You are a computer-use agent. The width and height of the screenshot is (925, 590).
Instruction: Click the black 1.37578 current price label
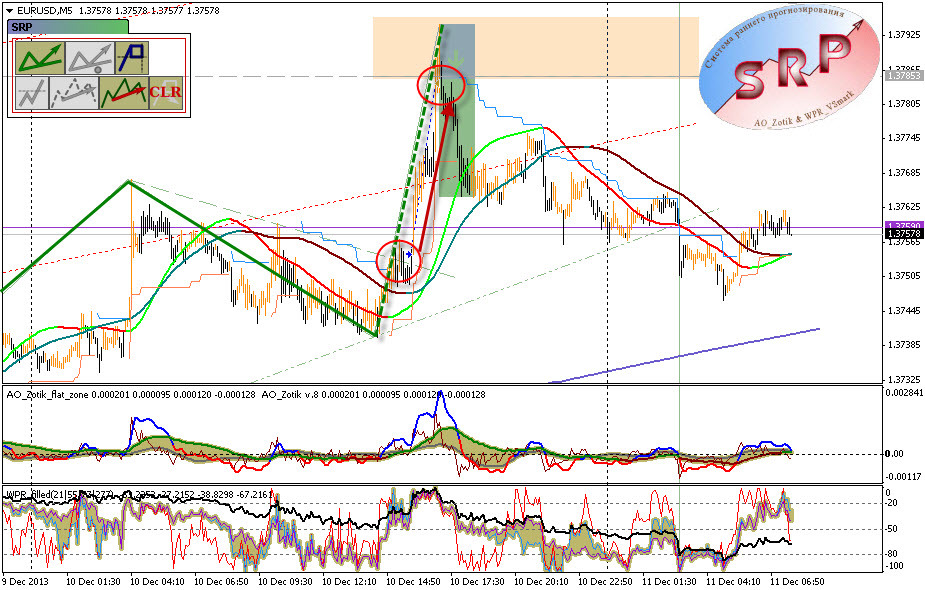[x=904, y=234]
